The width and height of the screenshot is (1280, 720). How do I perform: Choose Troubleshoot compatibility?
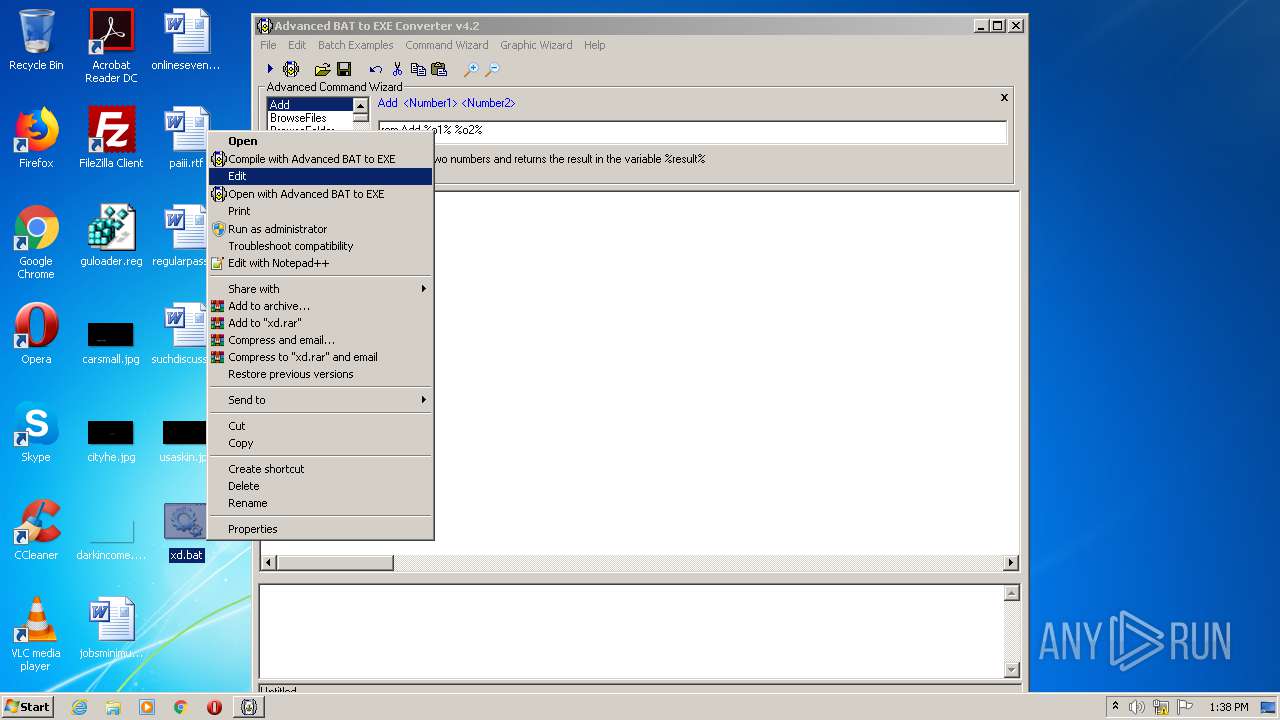click(320, 246)
